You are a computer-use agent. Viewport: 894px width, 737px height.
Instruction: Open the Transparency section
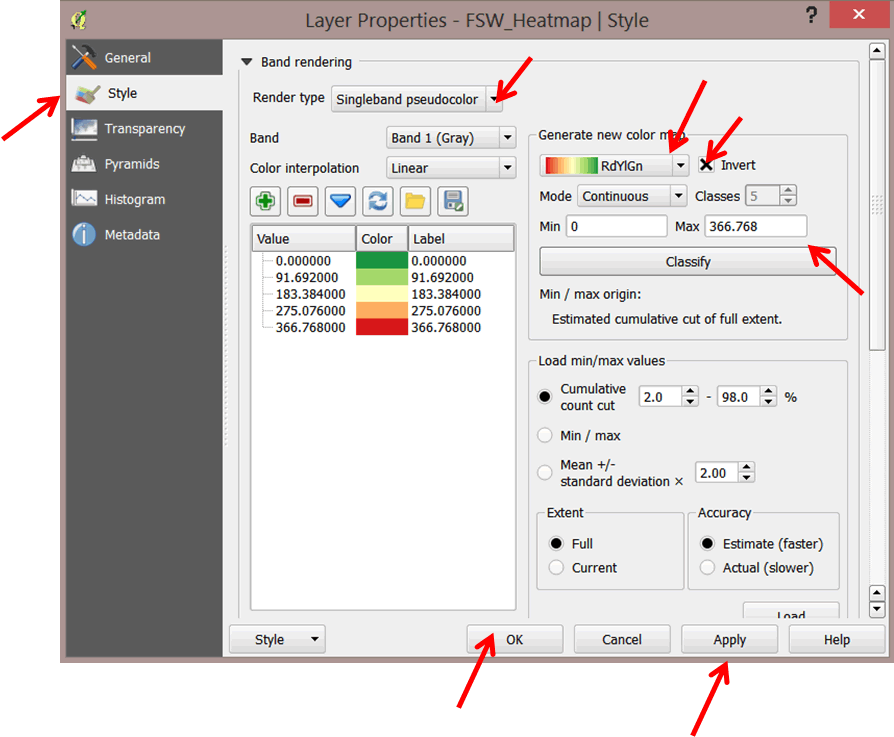coord(144,129)
